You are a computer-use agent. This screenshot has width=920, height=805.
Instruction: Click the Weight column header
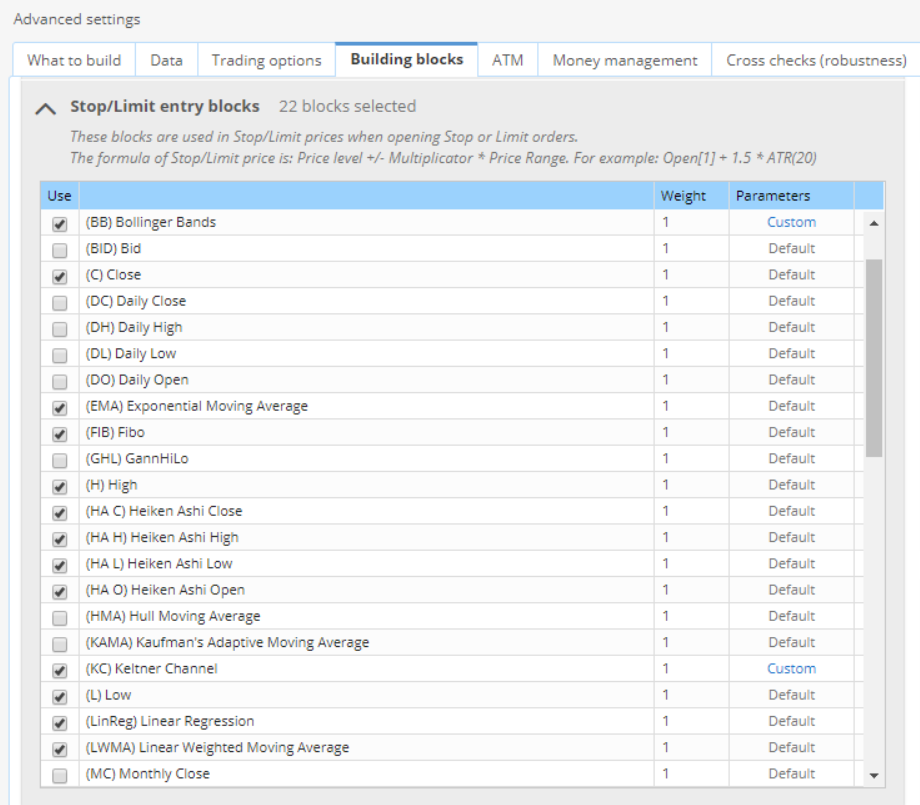click(691, 196)
